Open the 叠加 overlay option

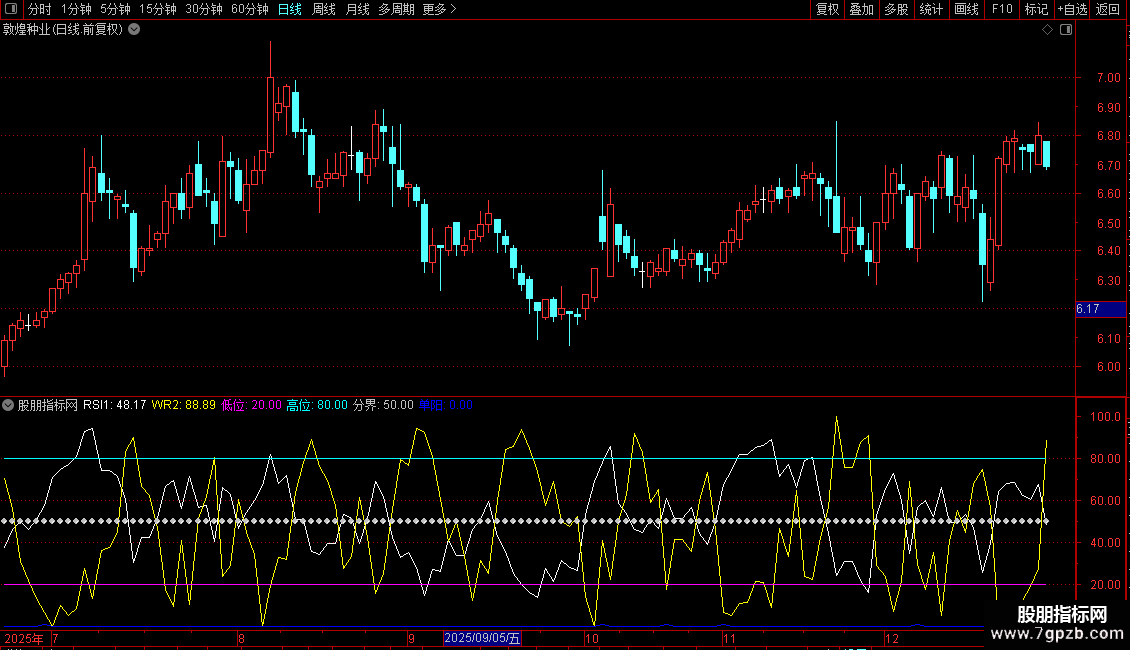861,10
